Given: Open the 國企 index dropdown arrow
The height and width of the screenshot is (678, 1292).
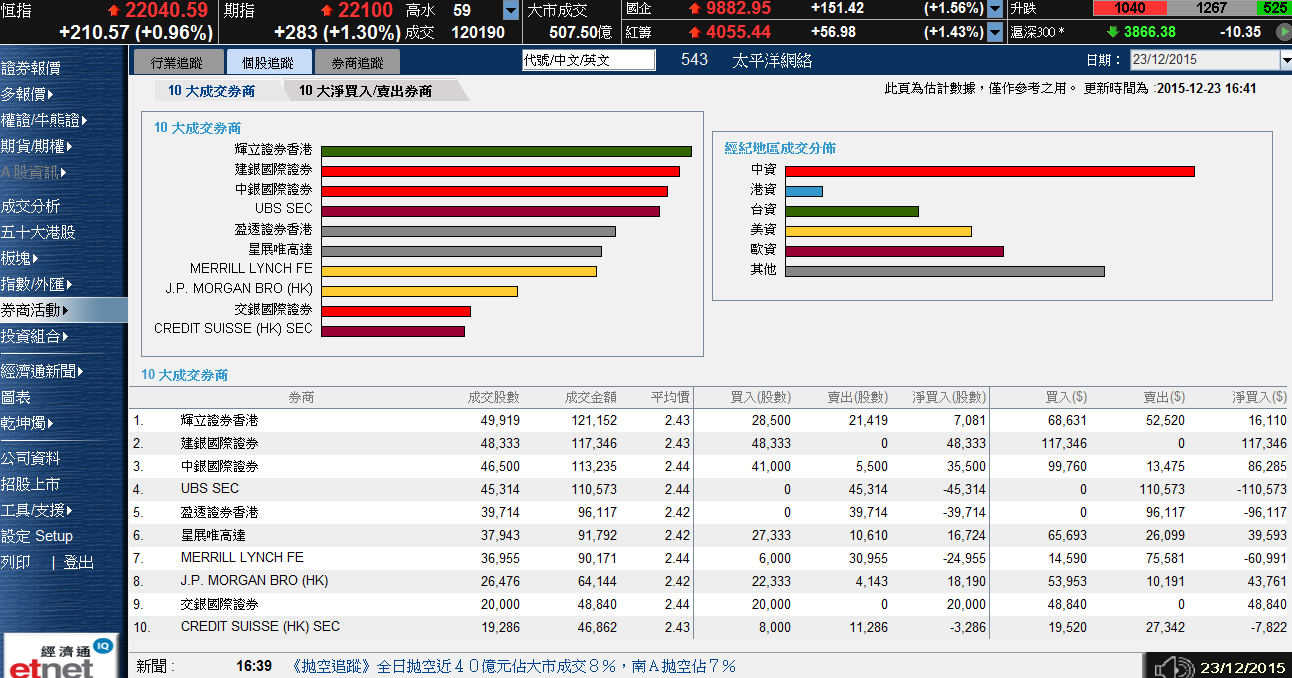Looking at the screenshot, I should pyautogui.click(x=995, y=9).
